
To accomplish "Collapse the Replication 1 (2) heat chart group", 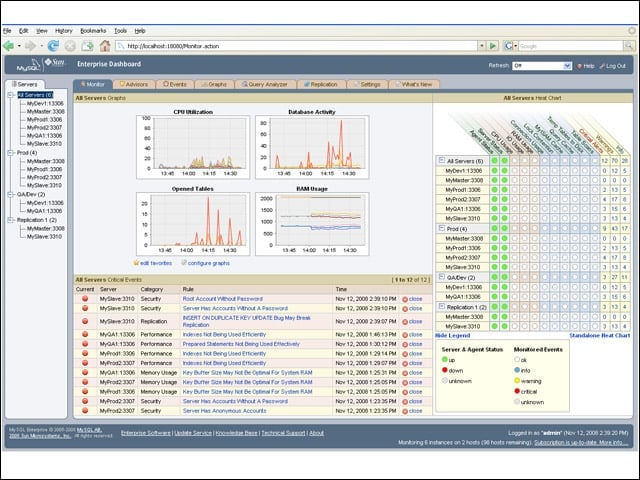I will point(442,306).
